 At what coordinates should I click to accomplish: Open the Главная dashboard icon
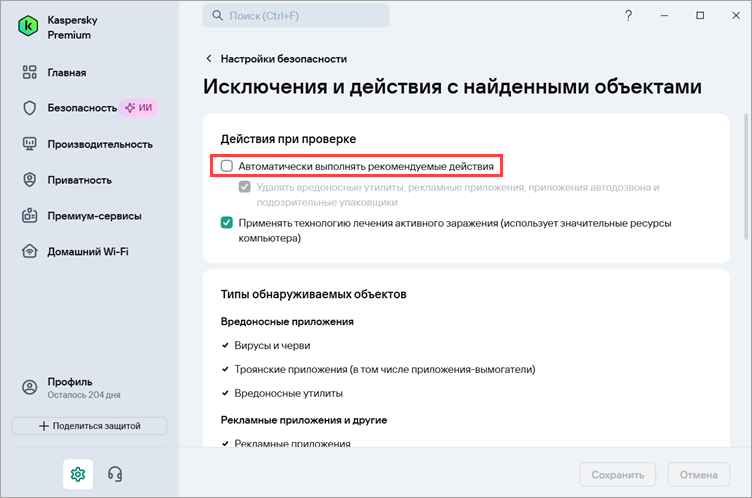(30, 72)
